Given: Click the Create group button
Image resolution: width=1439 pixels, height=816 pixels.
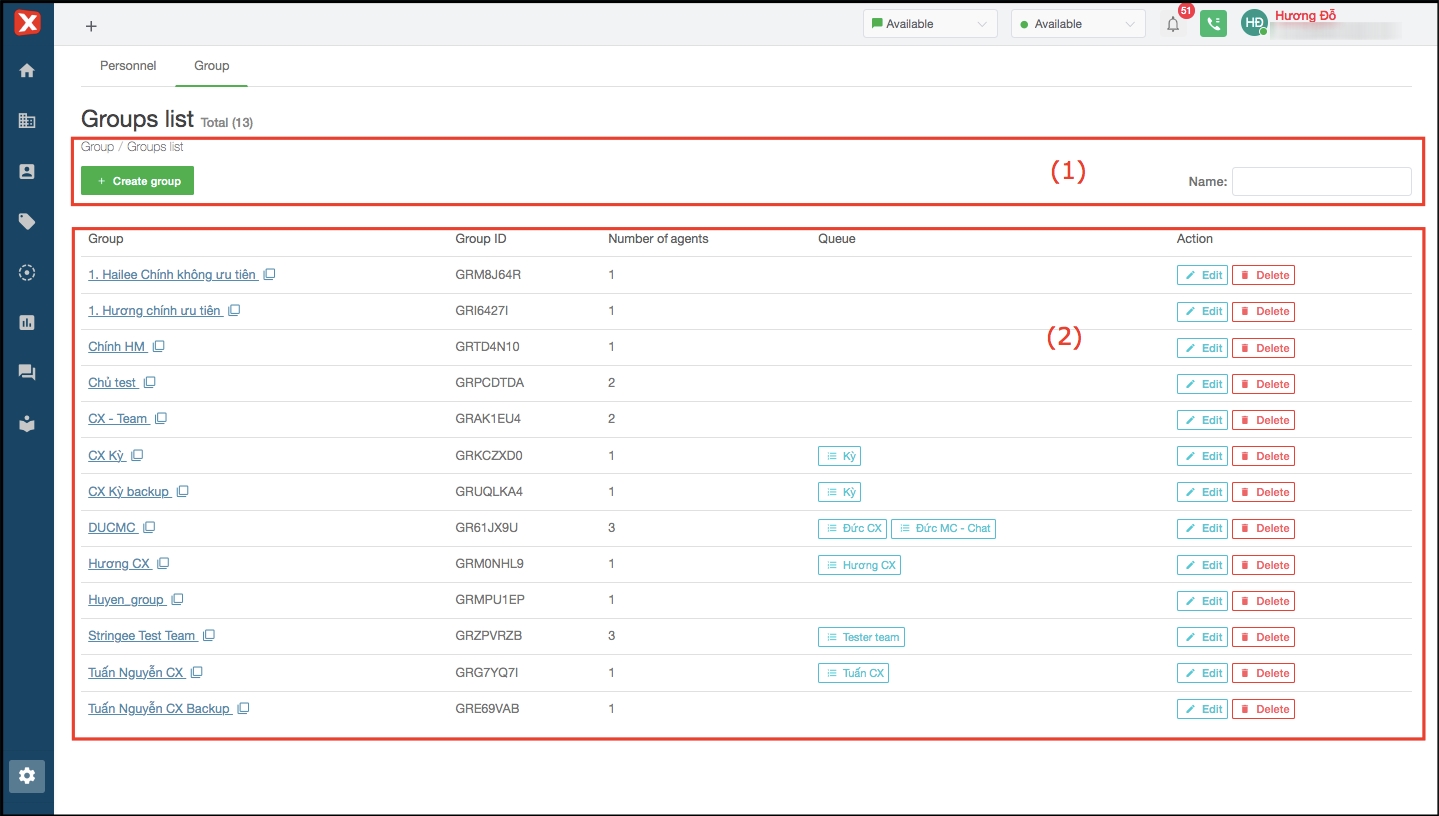Looking at the screenshot, I should 138,181.
